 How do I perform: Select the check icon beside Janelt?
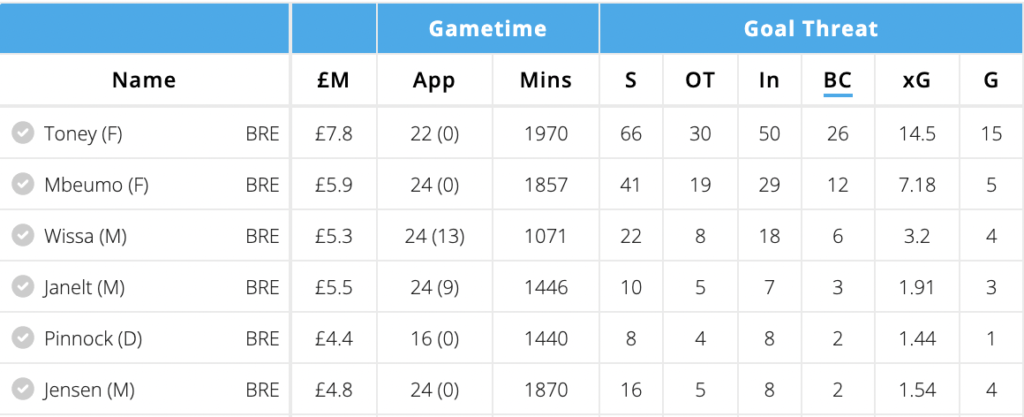point(23,287)
